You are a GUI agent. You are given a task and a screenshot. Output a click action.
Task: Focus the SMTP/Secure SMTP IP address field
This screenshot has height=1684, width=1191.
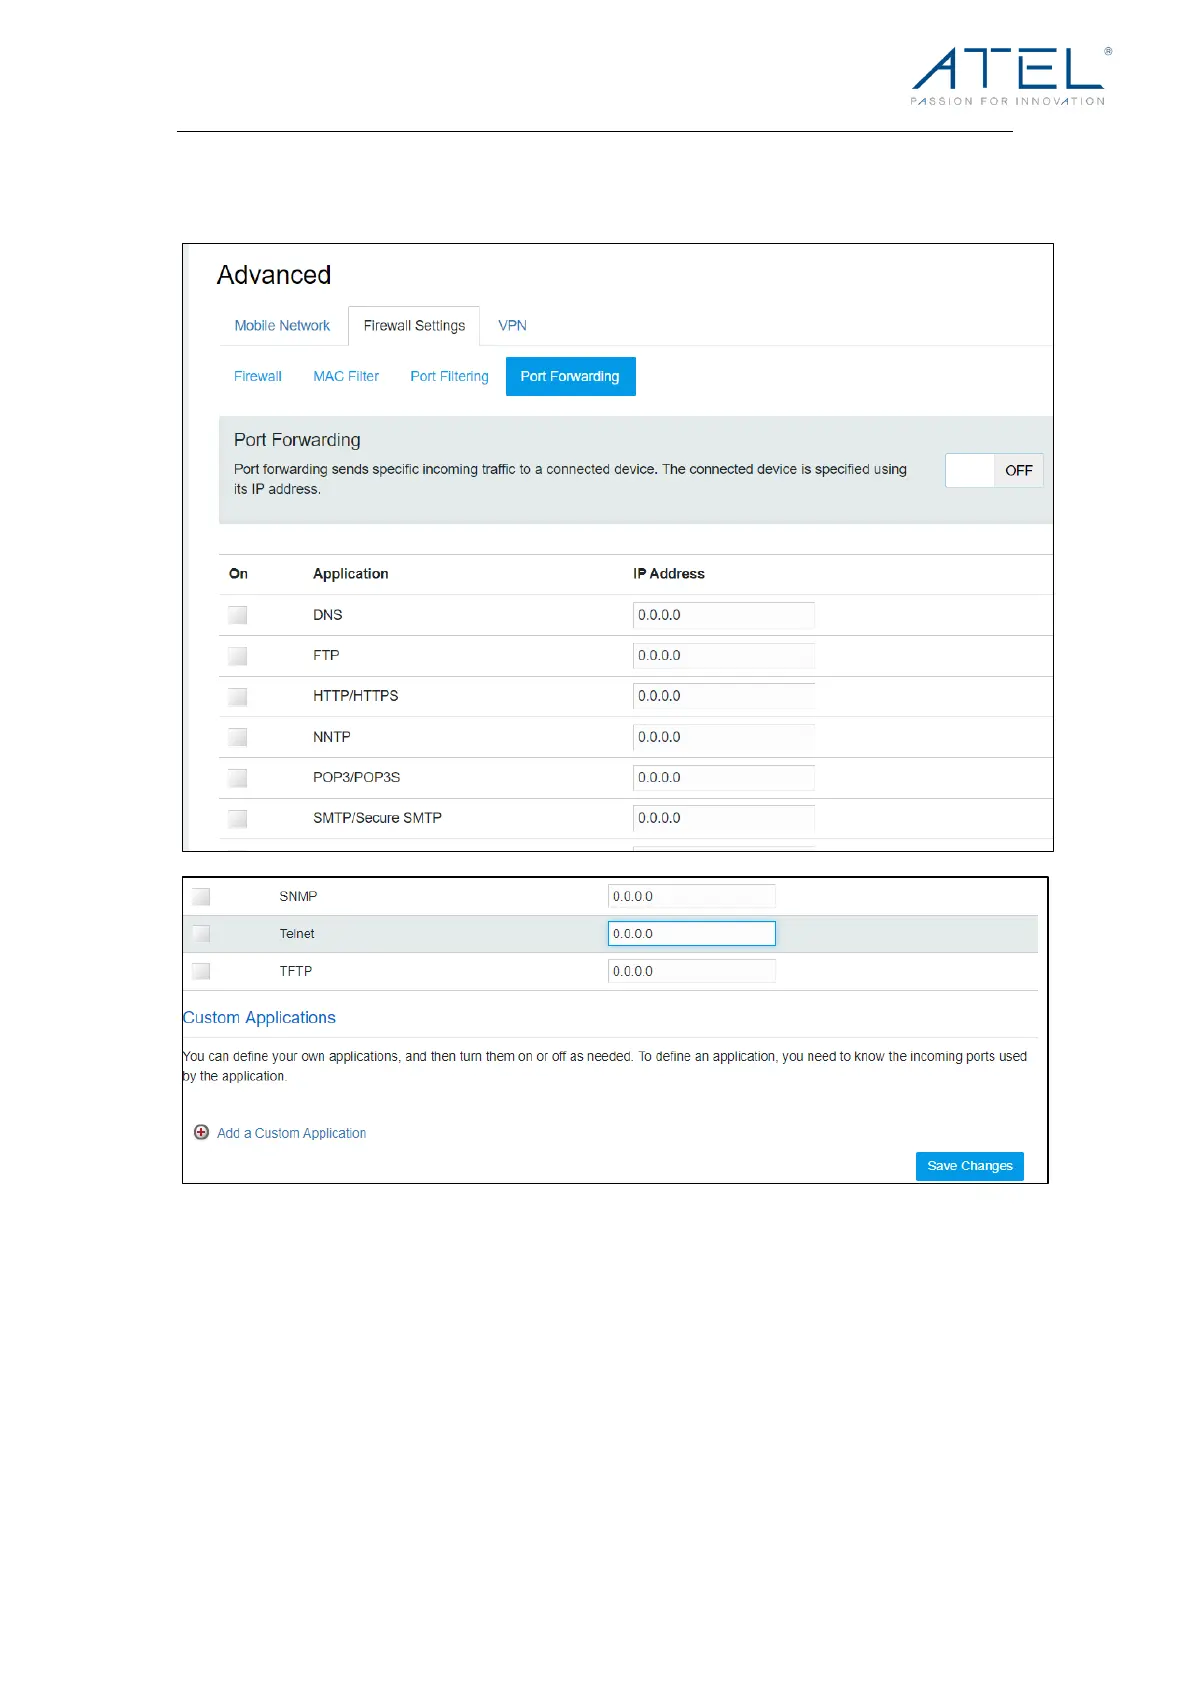point(724,818)
